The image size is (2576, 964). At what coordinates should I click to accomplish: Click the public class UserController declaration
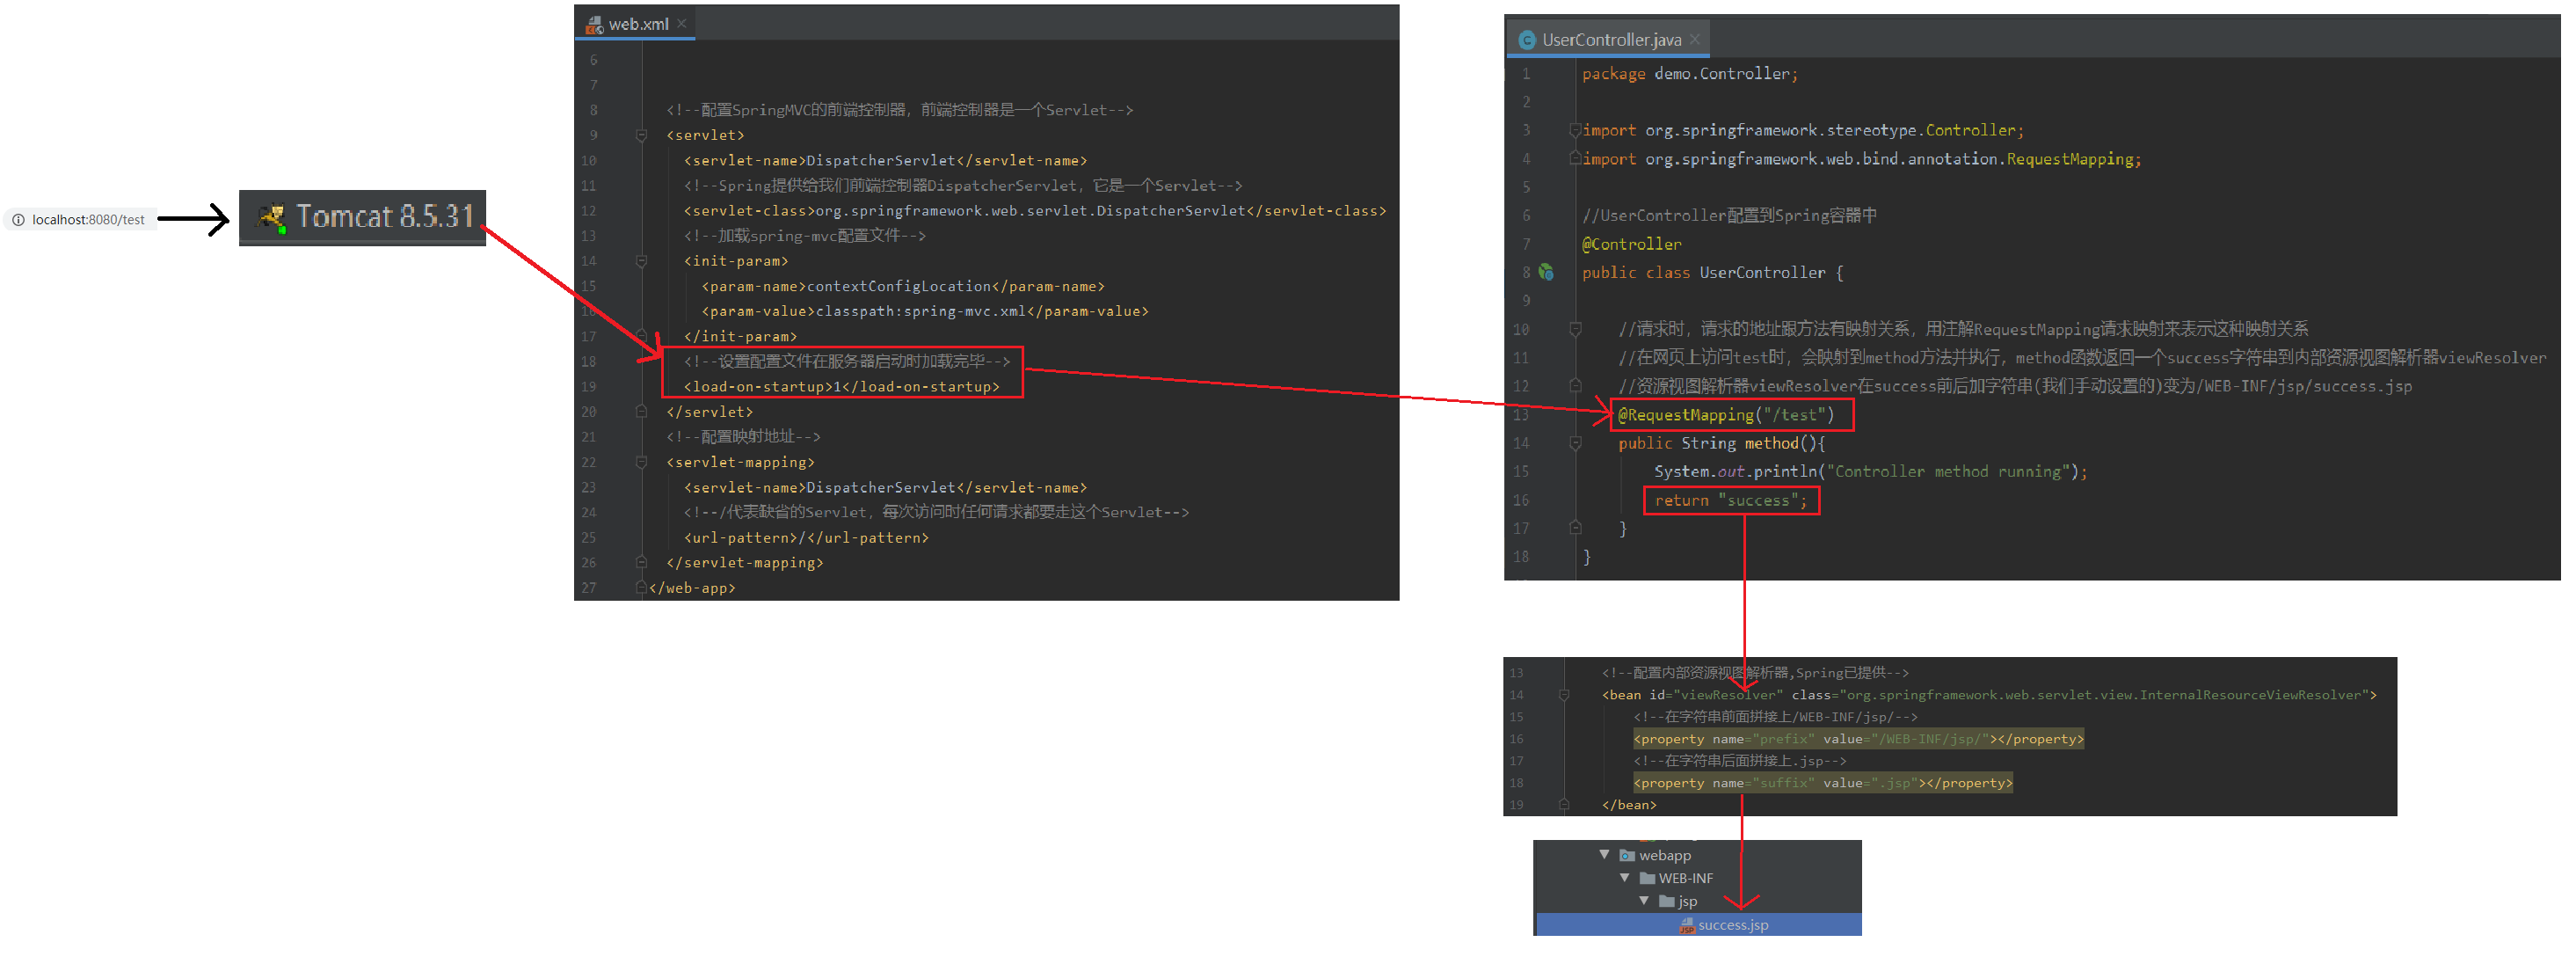pos(1712,273)
